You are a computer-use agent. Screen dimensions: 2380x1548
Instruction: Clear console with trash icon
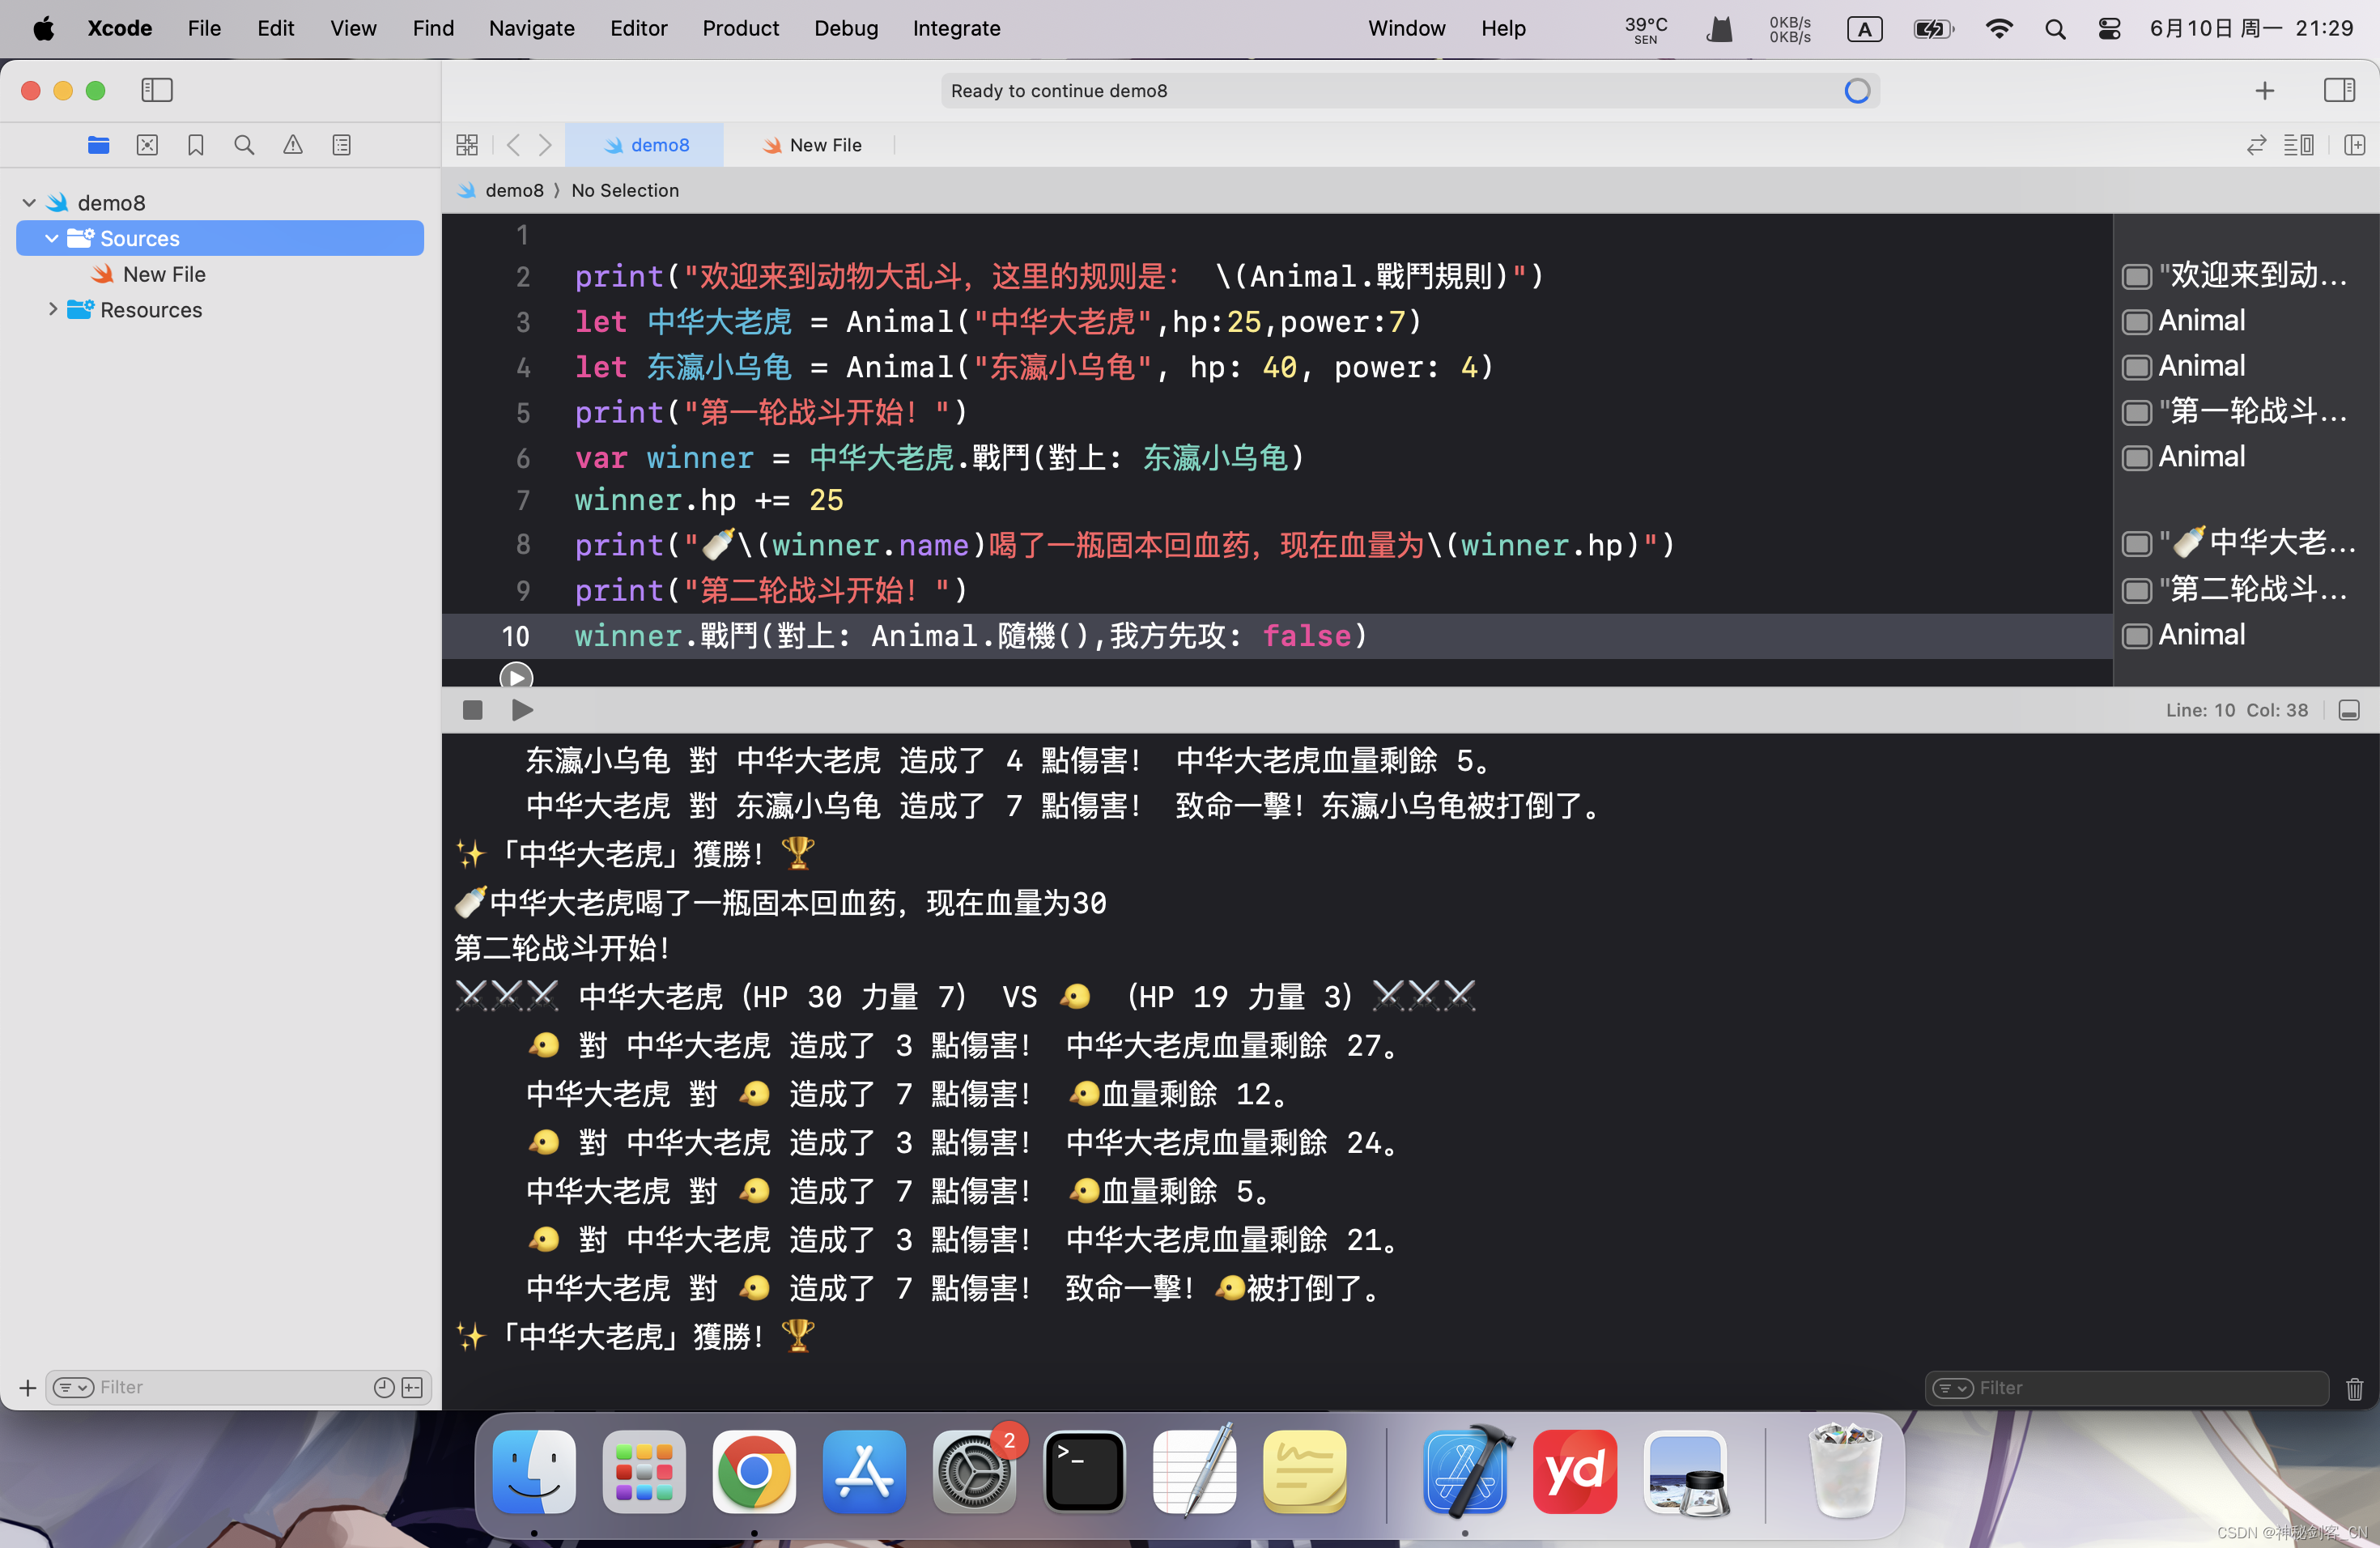[2354, 1388]
